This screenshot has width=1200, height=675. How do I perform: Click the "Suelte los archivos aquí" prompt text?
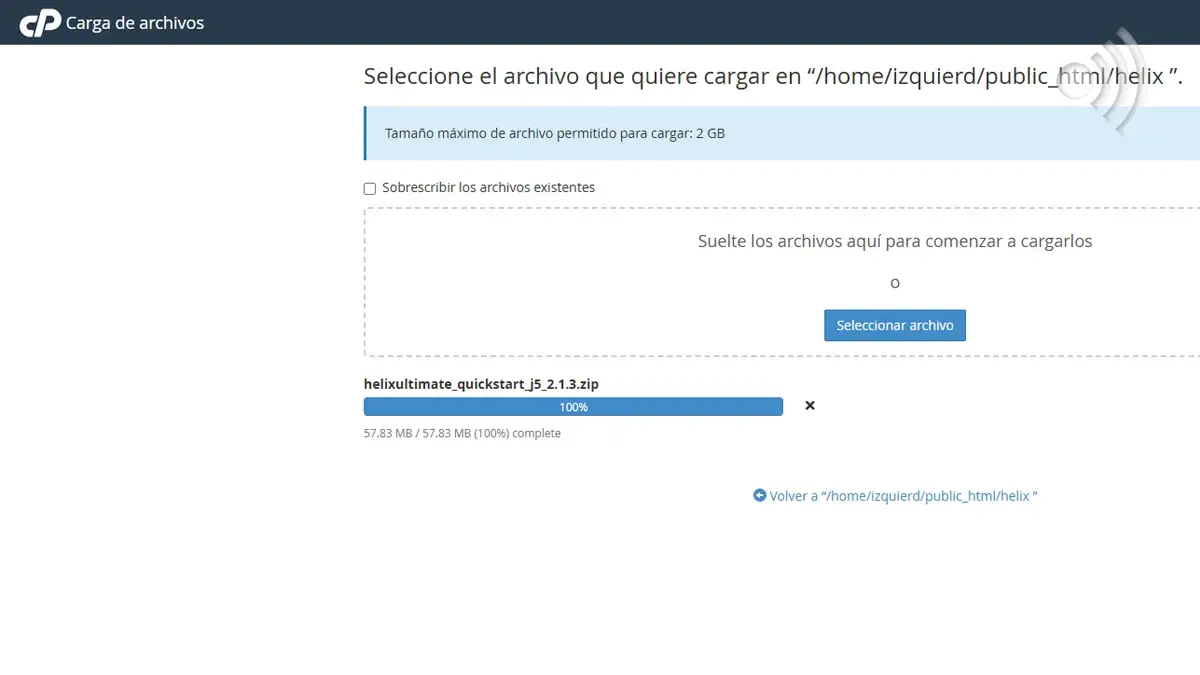894,241
